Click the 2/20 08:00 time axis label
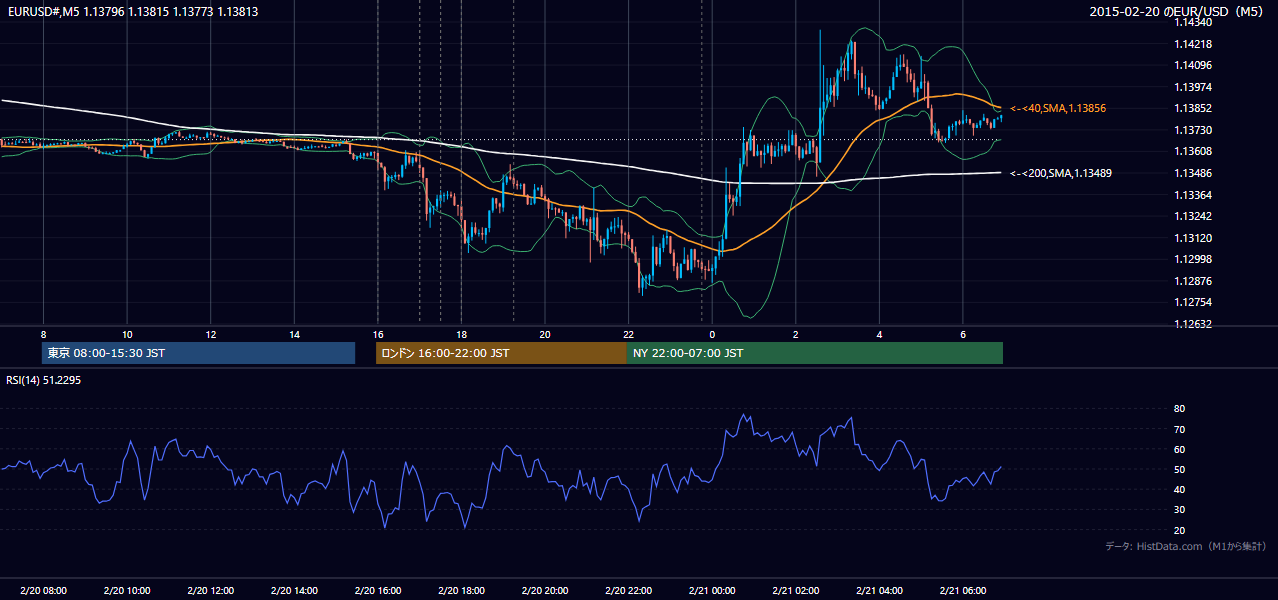Image resolution: width=1278 pixels, height=600 pixels. 43,591
